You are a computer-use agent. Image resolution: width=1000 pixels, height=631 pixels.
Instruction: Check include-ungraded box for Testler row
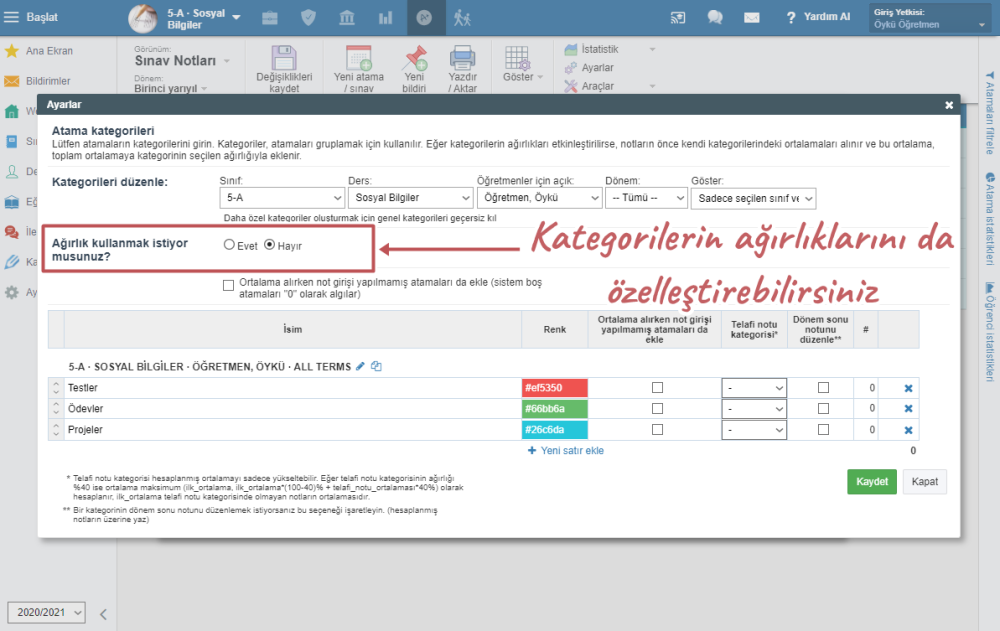point(658,387)
